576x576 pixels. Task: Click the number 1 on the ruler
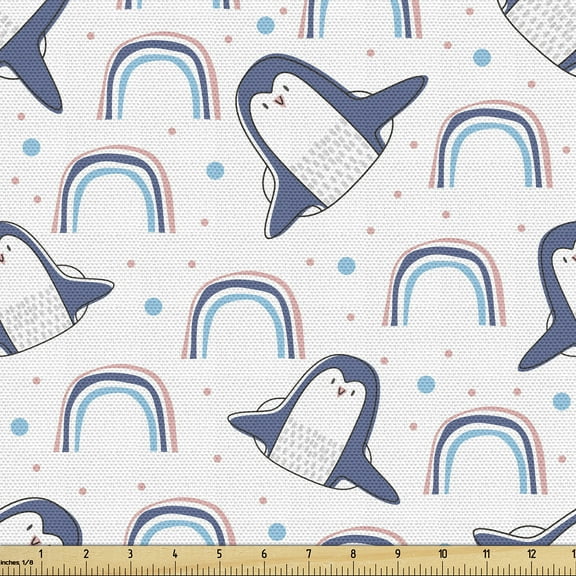pyautogui.click(x=41, y=554)
